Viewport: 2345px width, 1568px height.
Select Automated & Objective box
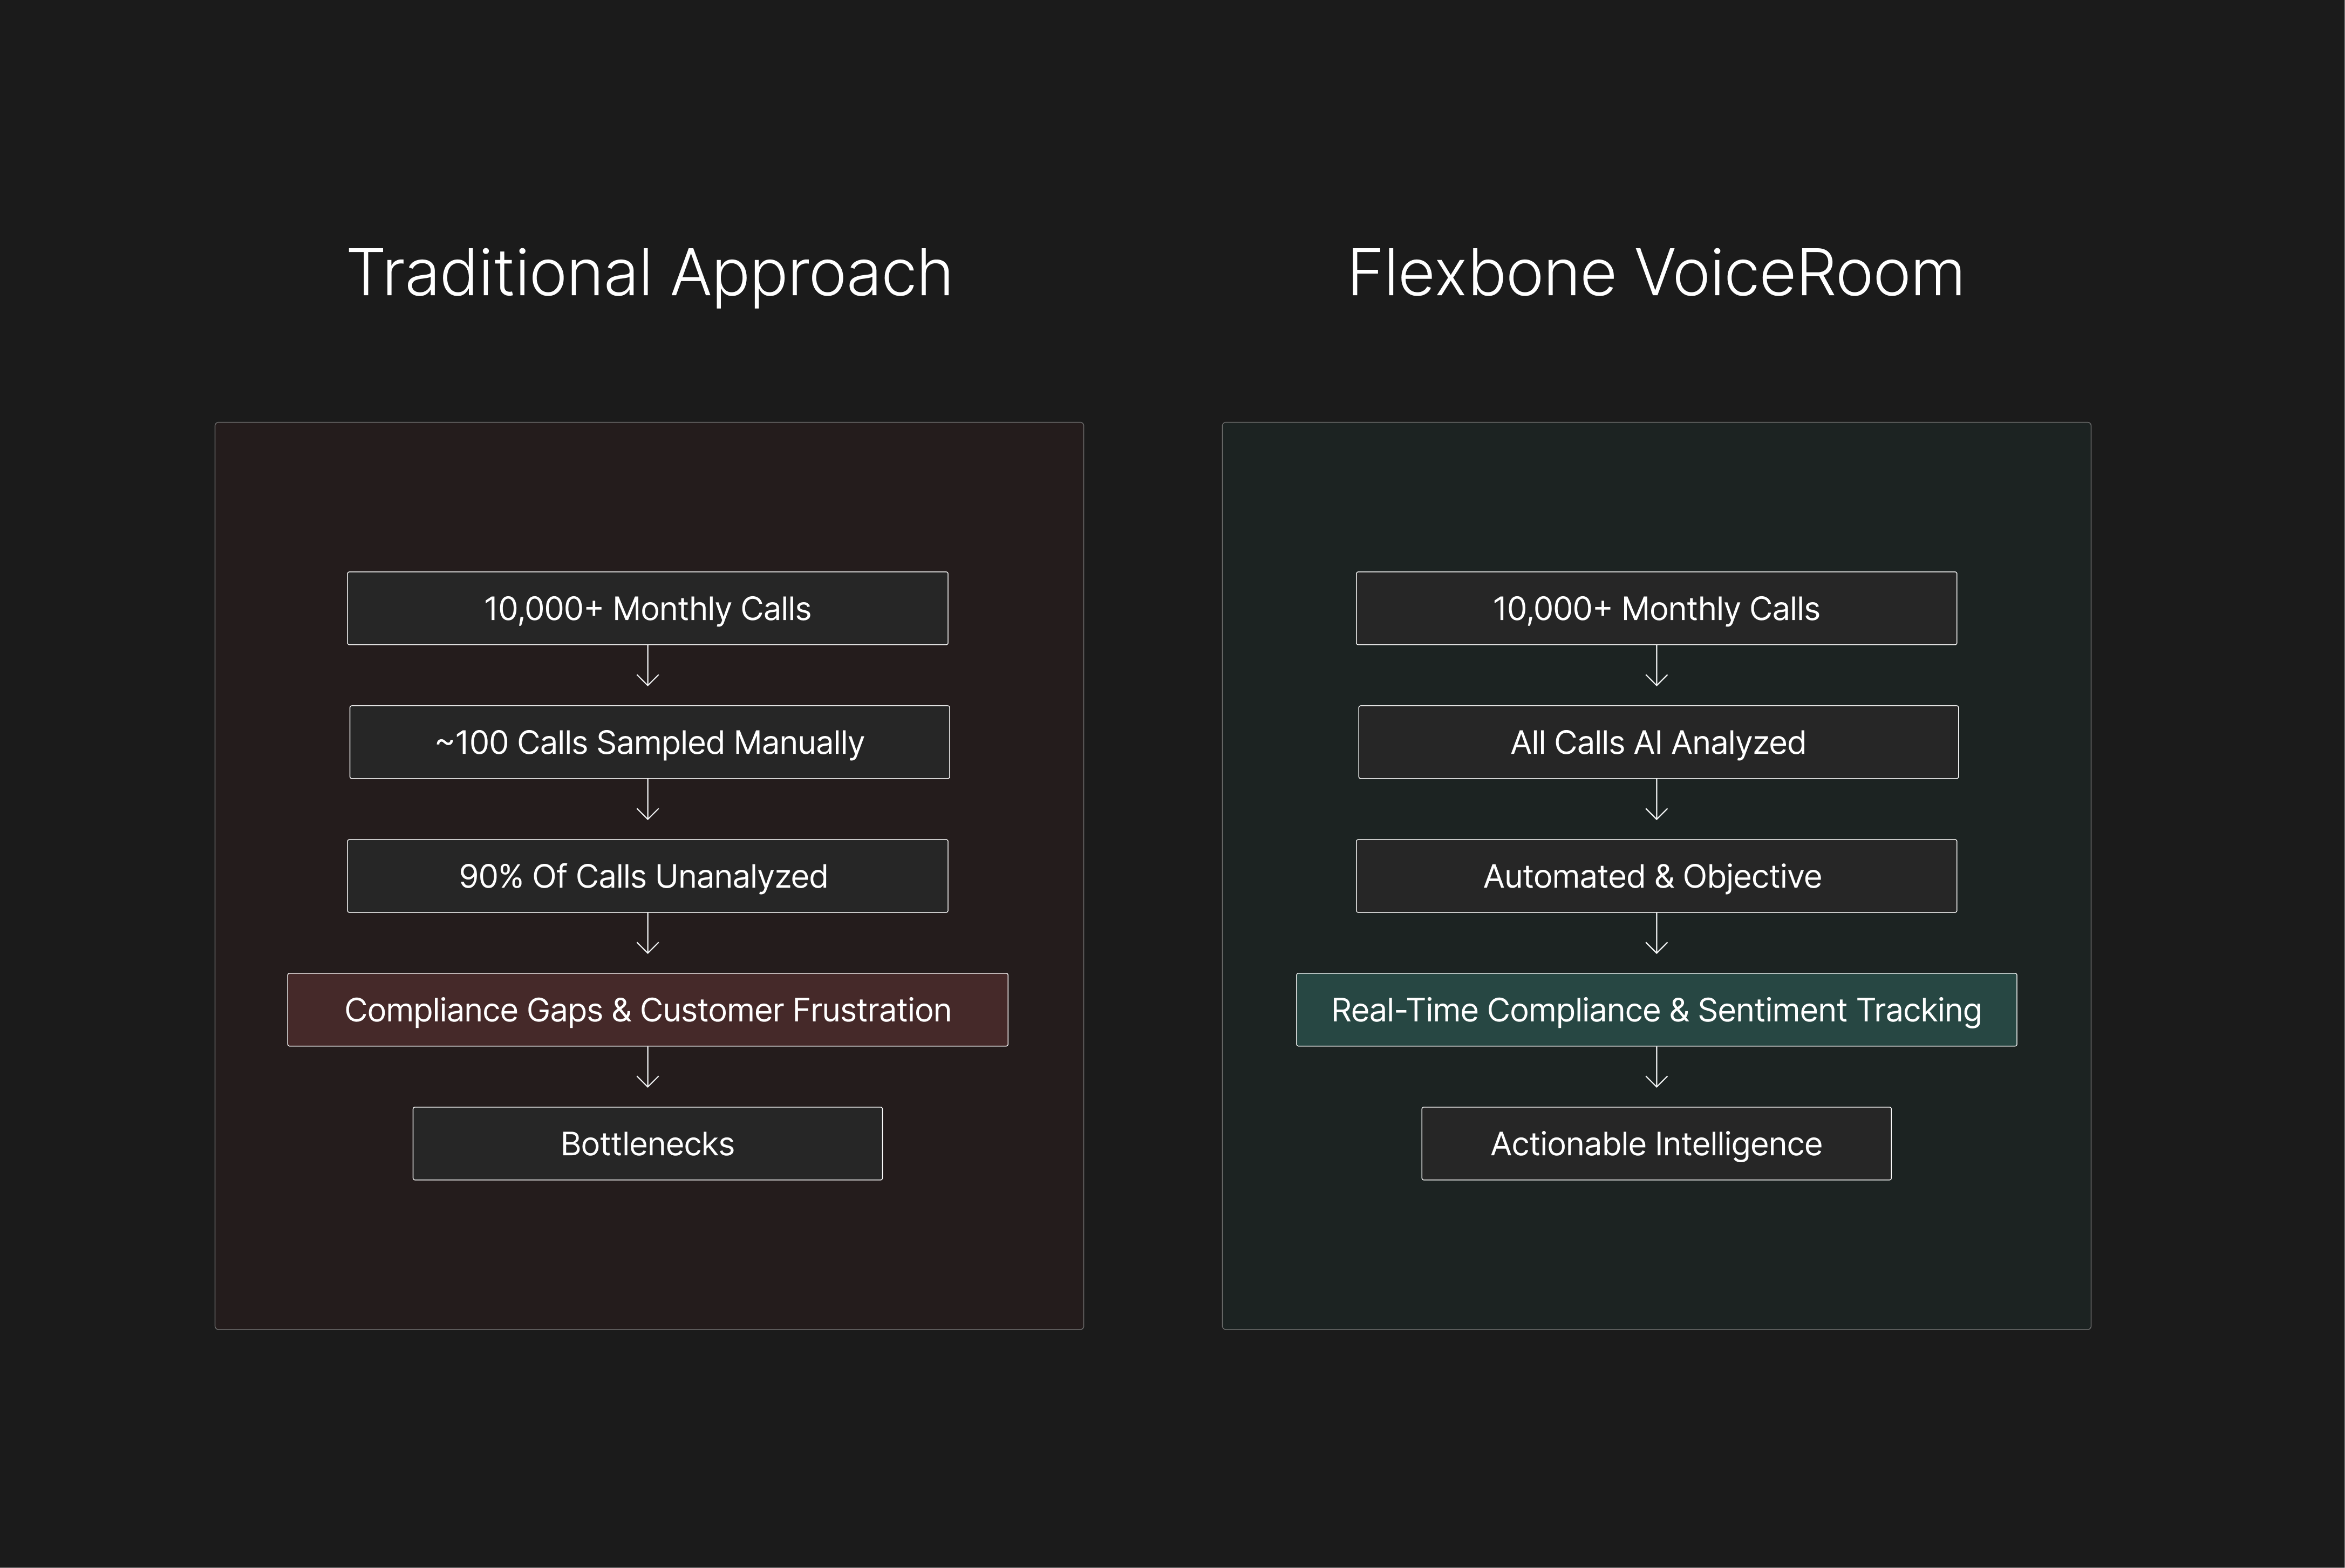coord(1656,876)
